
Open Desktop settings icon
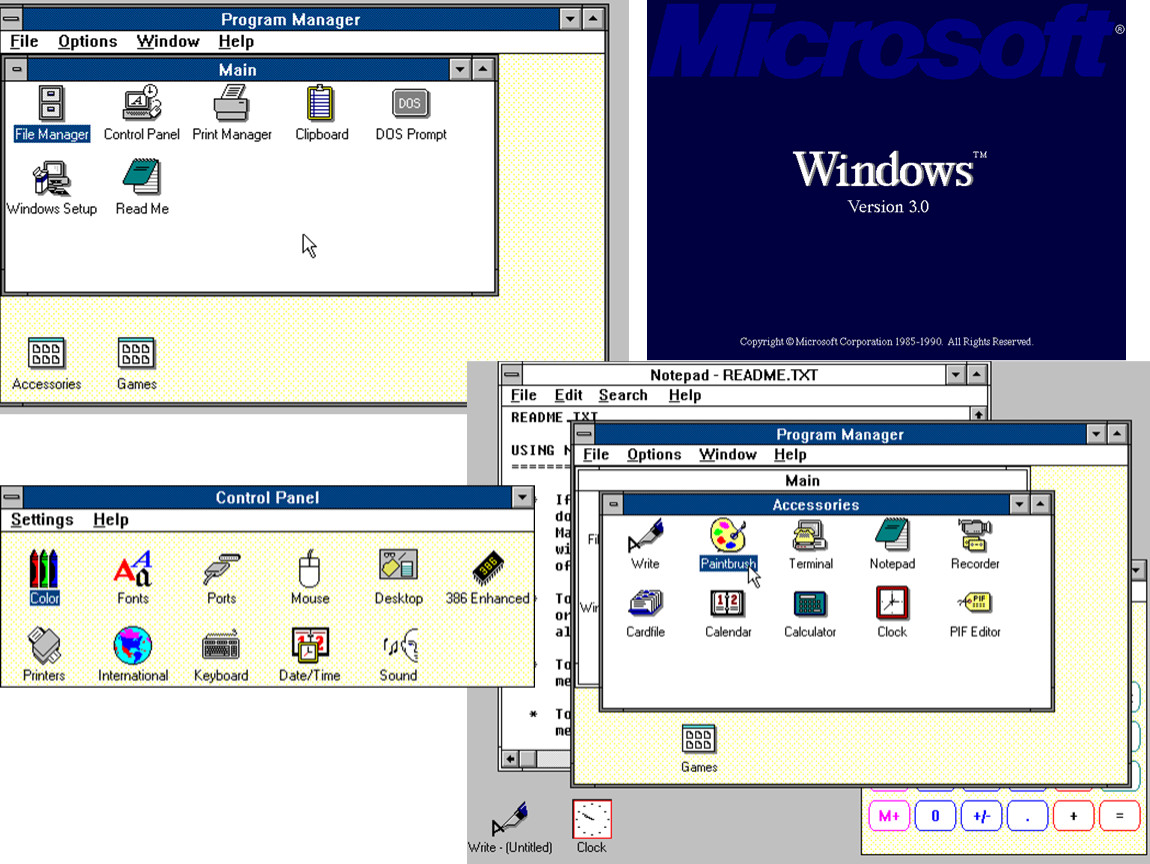click(x=398, y=577)
